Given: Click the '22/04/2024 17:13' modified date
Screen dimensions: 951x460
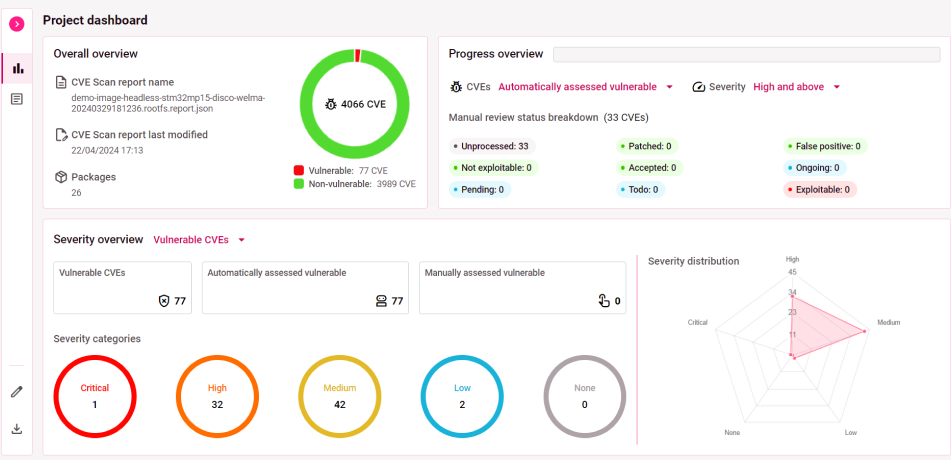Looking at the screenshot, I should [x=107, y=150].
